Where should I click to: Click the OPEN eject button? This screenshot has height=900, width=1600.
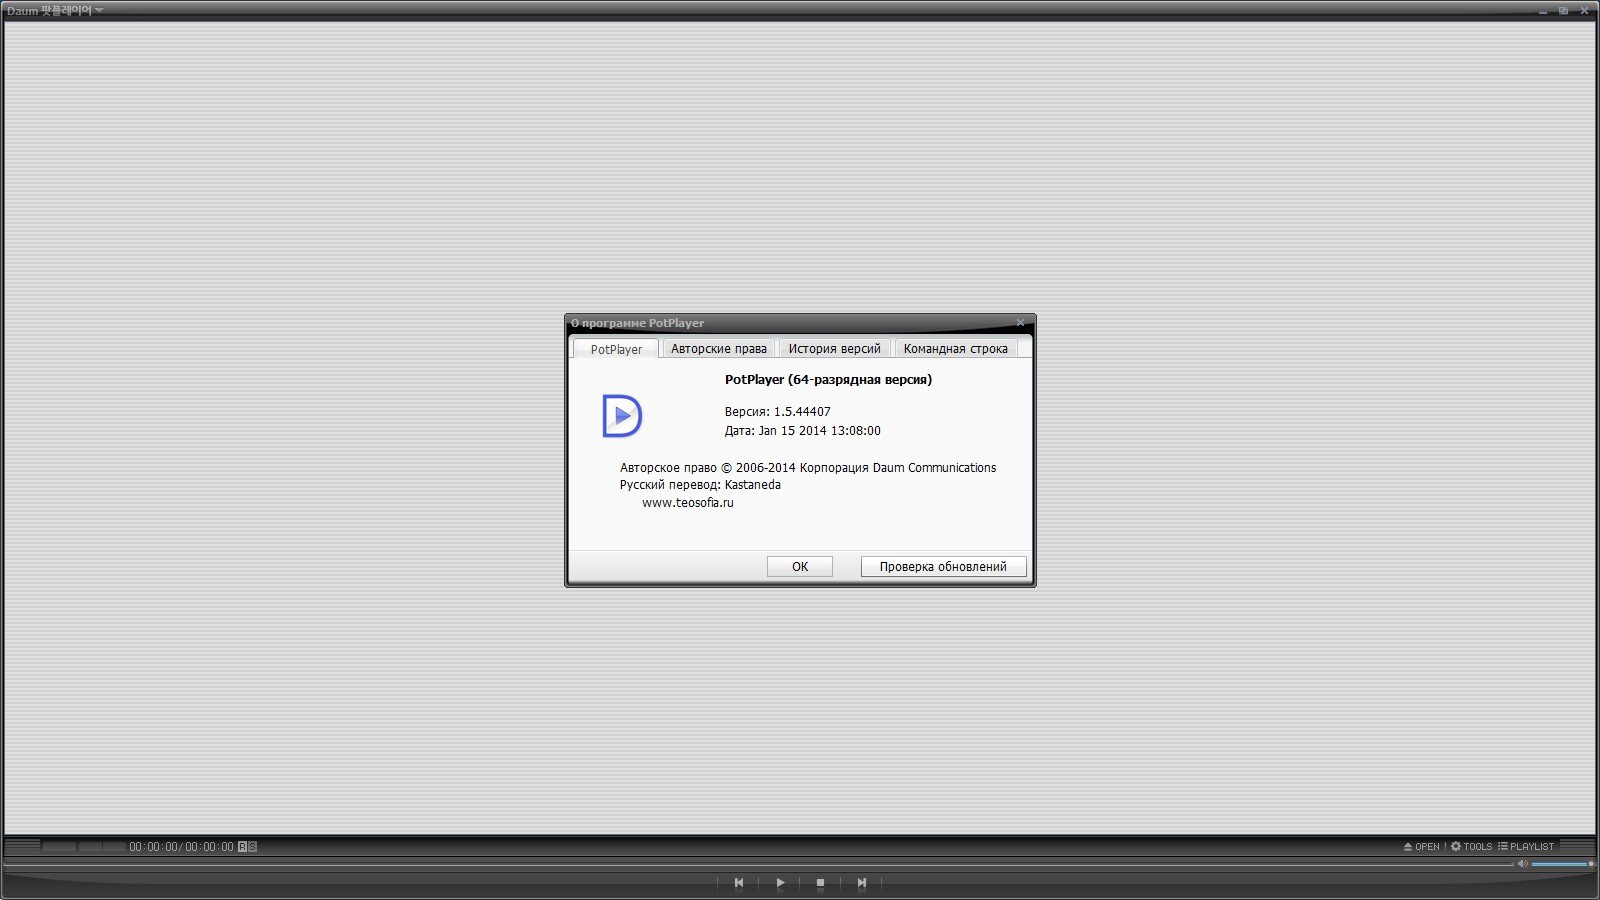[x=1421, y=846]
